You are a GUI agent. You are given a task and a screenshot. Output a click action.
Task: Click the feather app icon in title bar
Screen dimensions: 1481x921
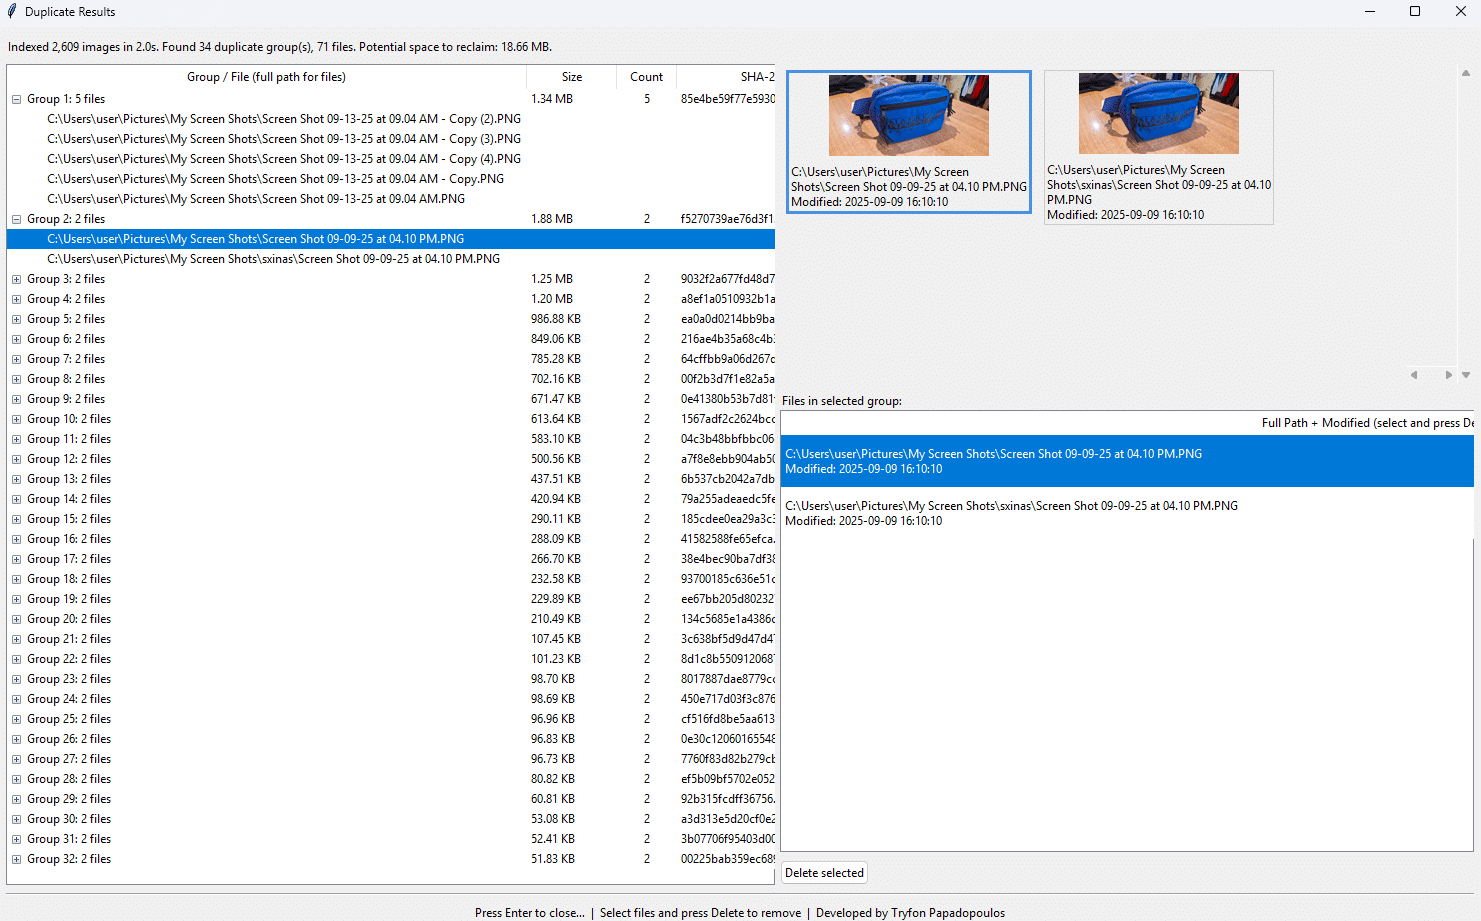tap(12, 12)
